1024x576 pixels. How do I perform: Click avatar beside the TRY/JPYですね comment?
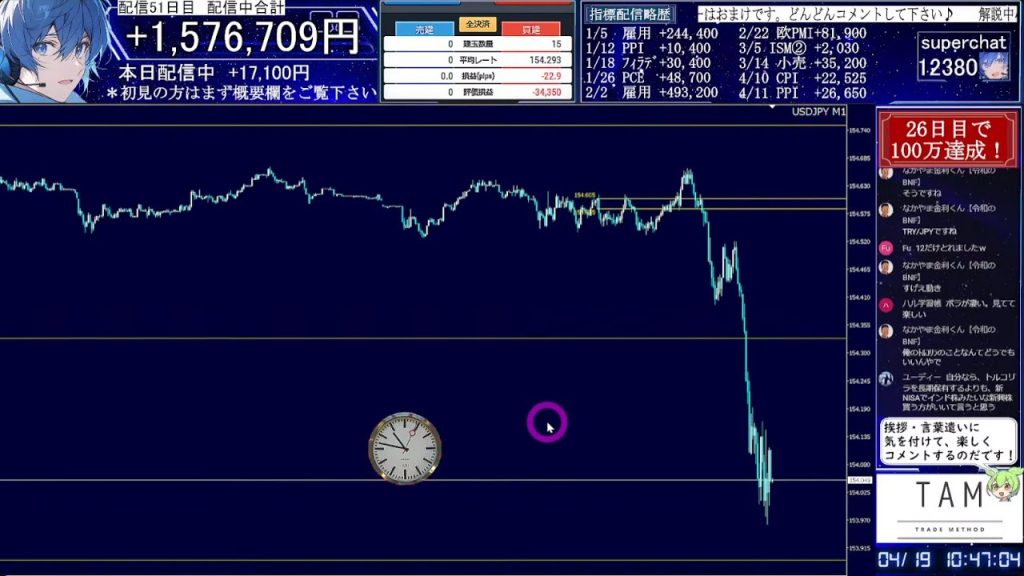[x=885, y=210]
